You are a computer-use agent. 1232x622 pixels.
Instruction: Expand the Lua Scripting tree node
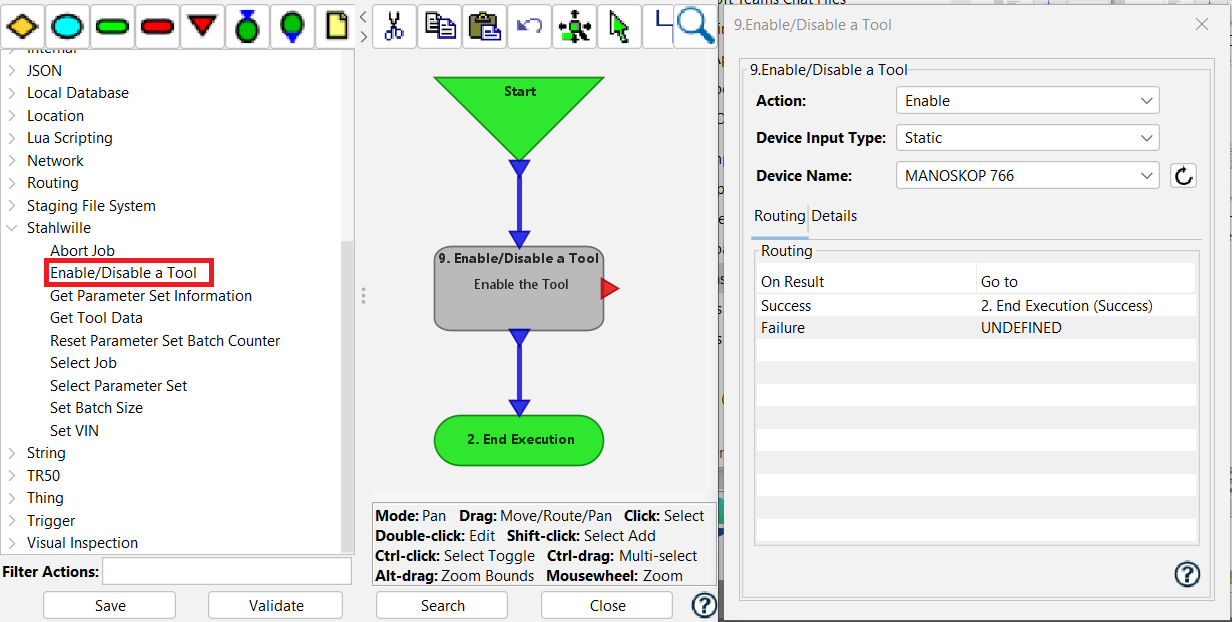[x=12, y=138]
